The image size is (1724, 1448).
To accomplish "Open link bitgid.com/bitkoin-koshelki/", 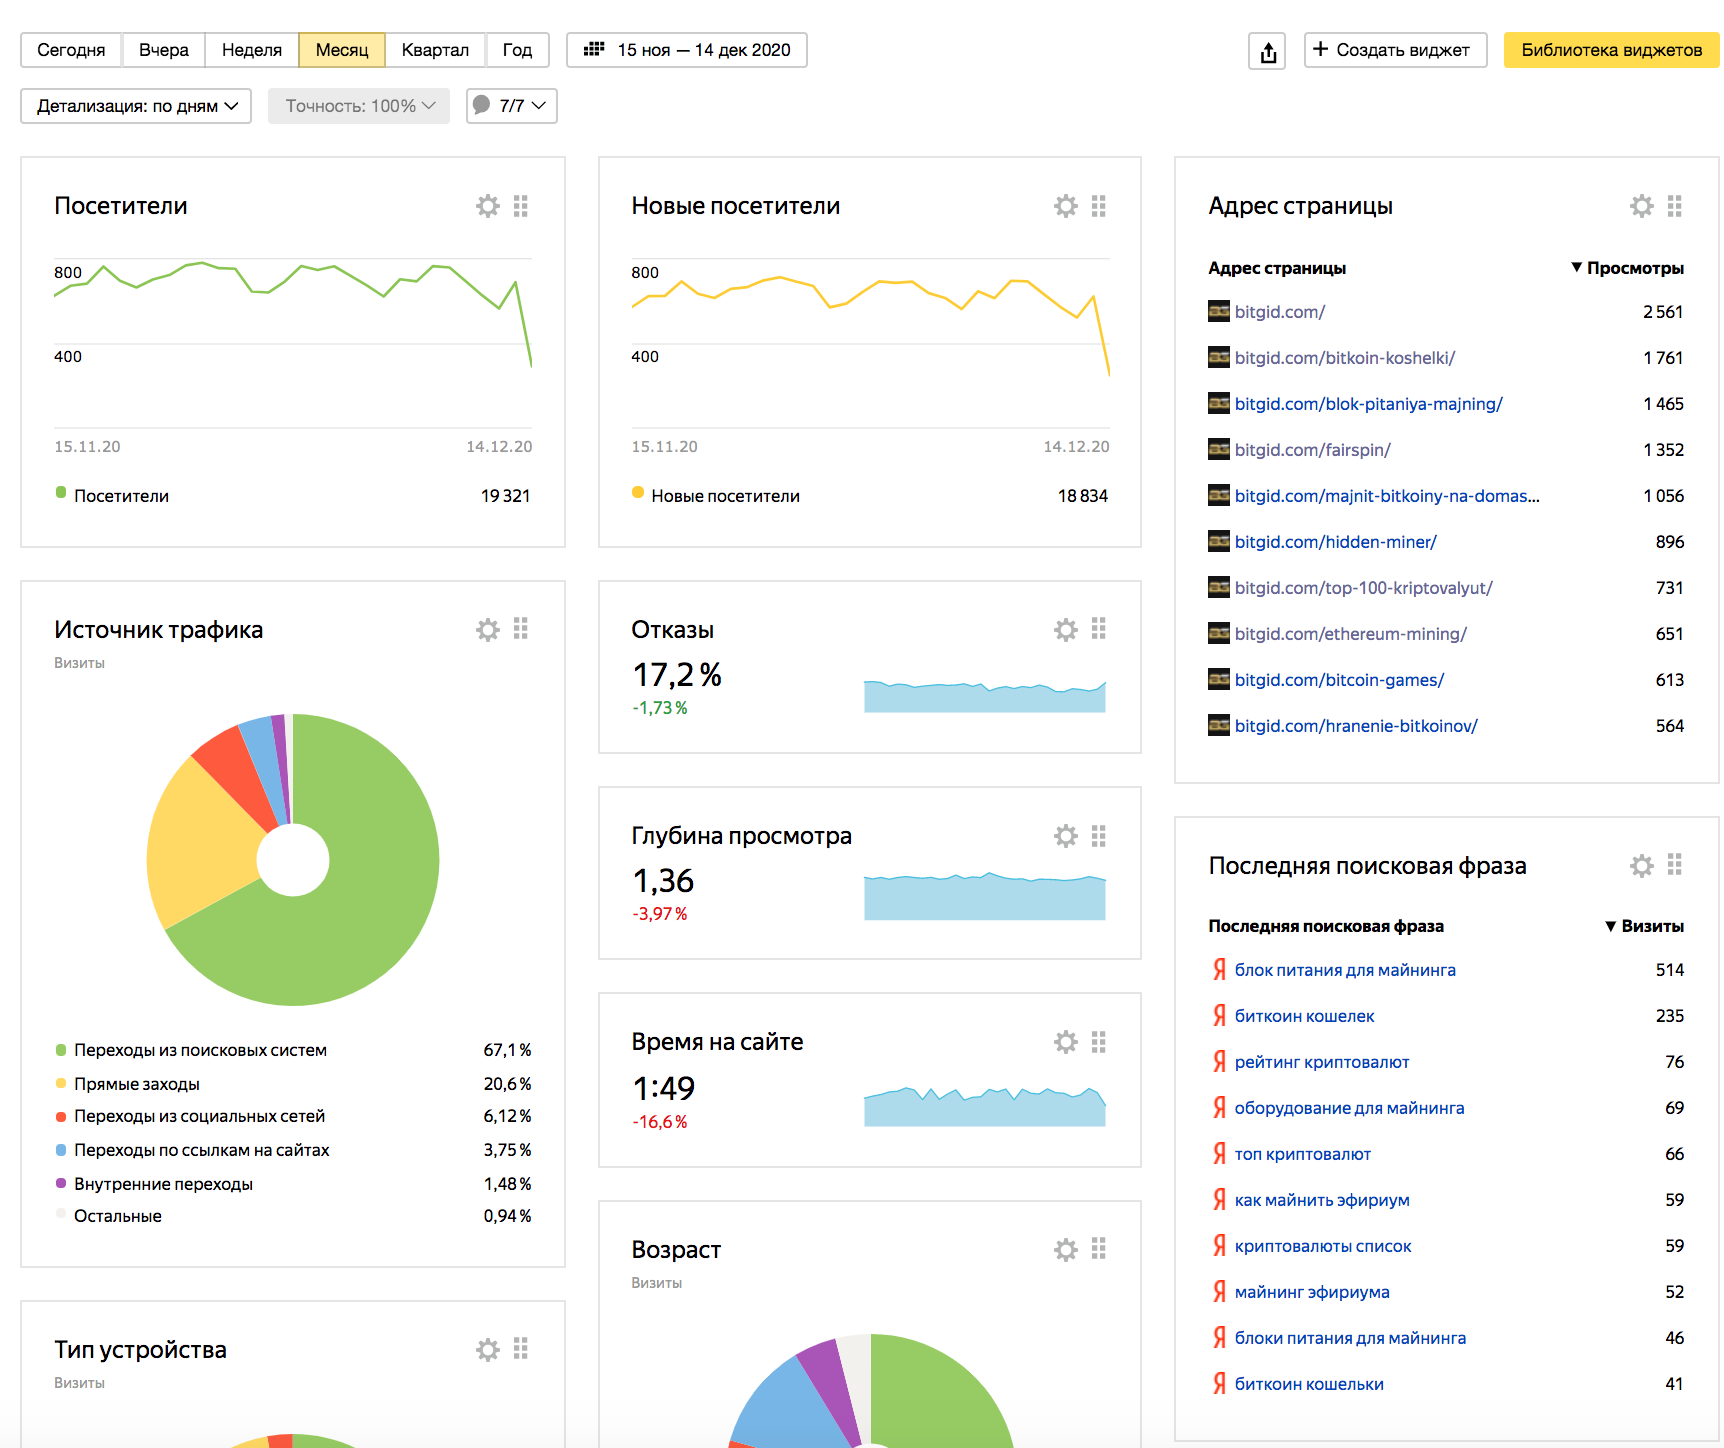I will click(1344, 358).
